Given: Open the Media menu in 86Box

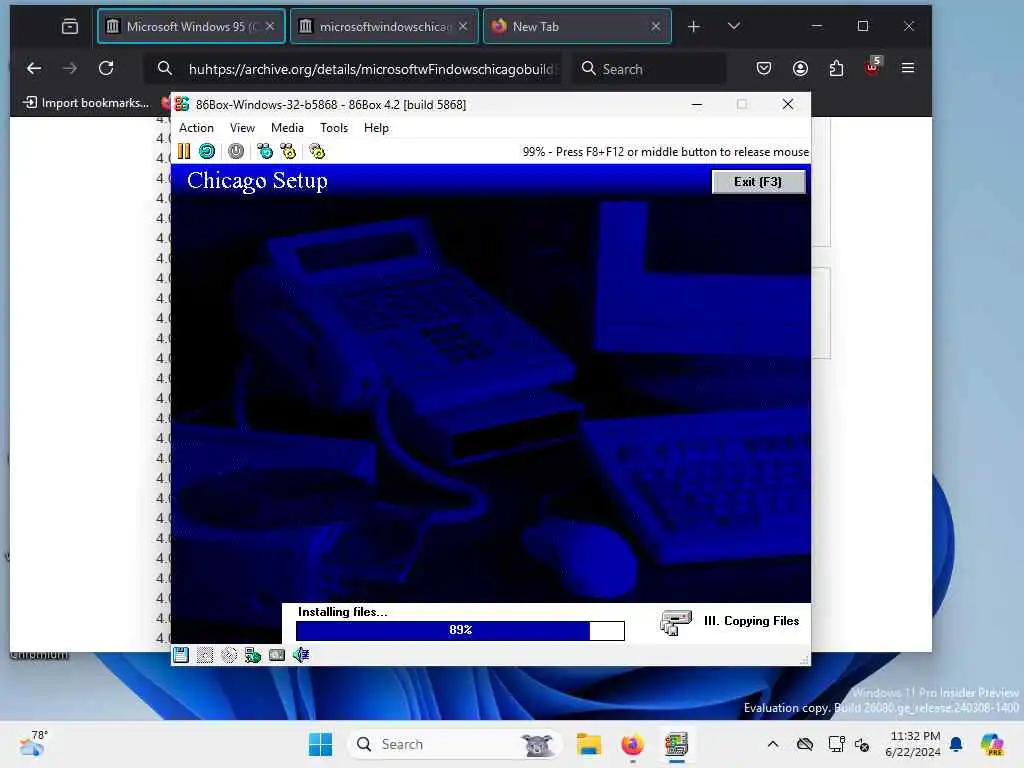Looking at the screenshot, I should 287,128.
